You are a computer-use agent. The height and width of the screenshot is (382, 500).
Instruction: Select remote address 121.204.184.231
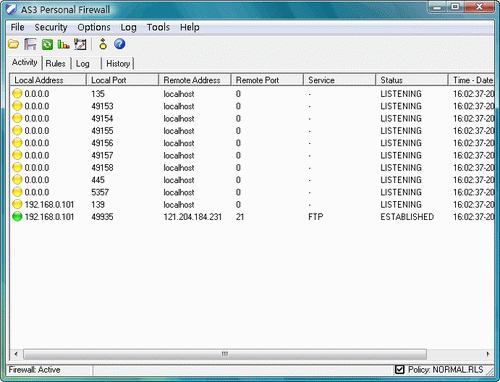pos(193,217)
